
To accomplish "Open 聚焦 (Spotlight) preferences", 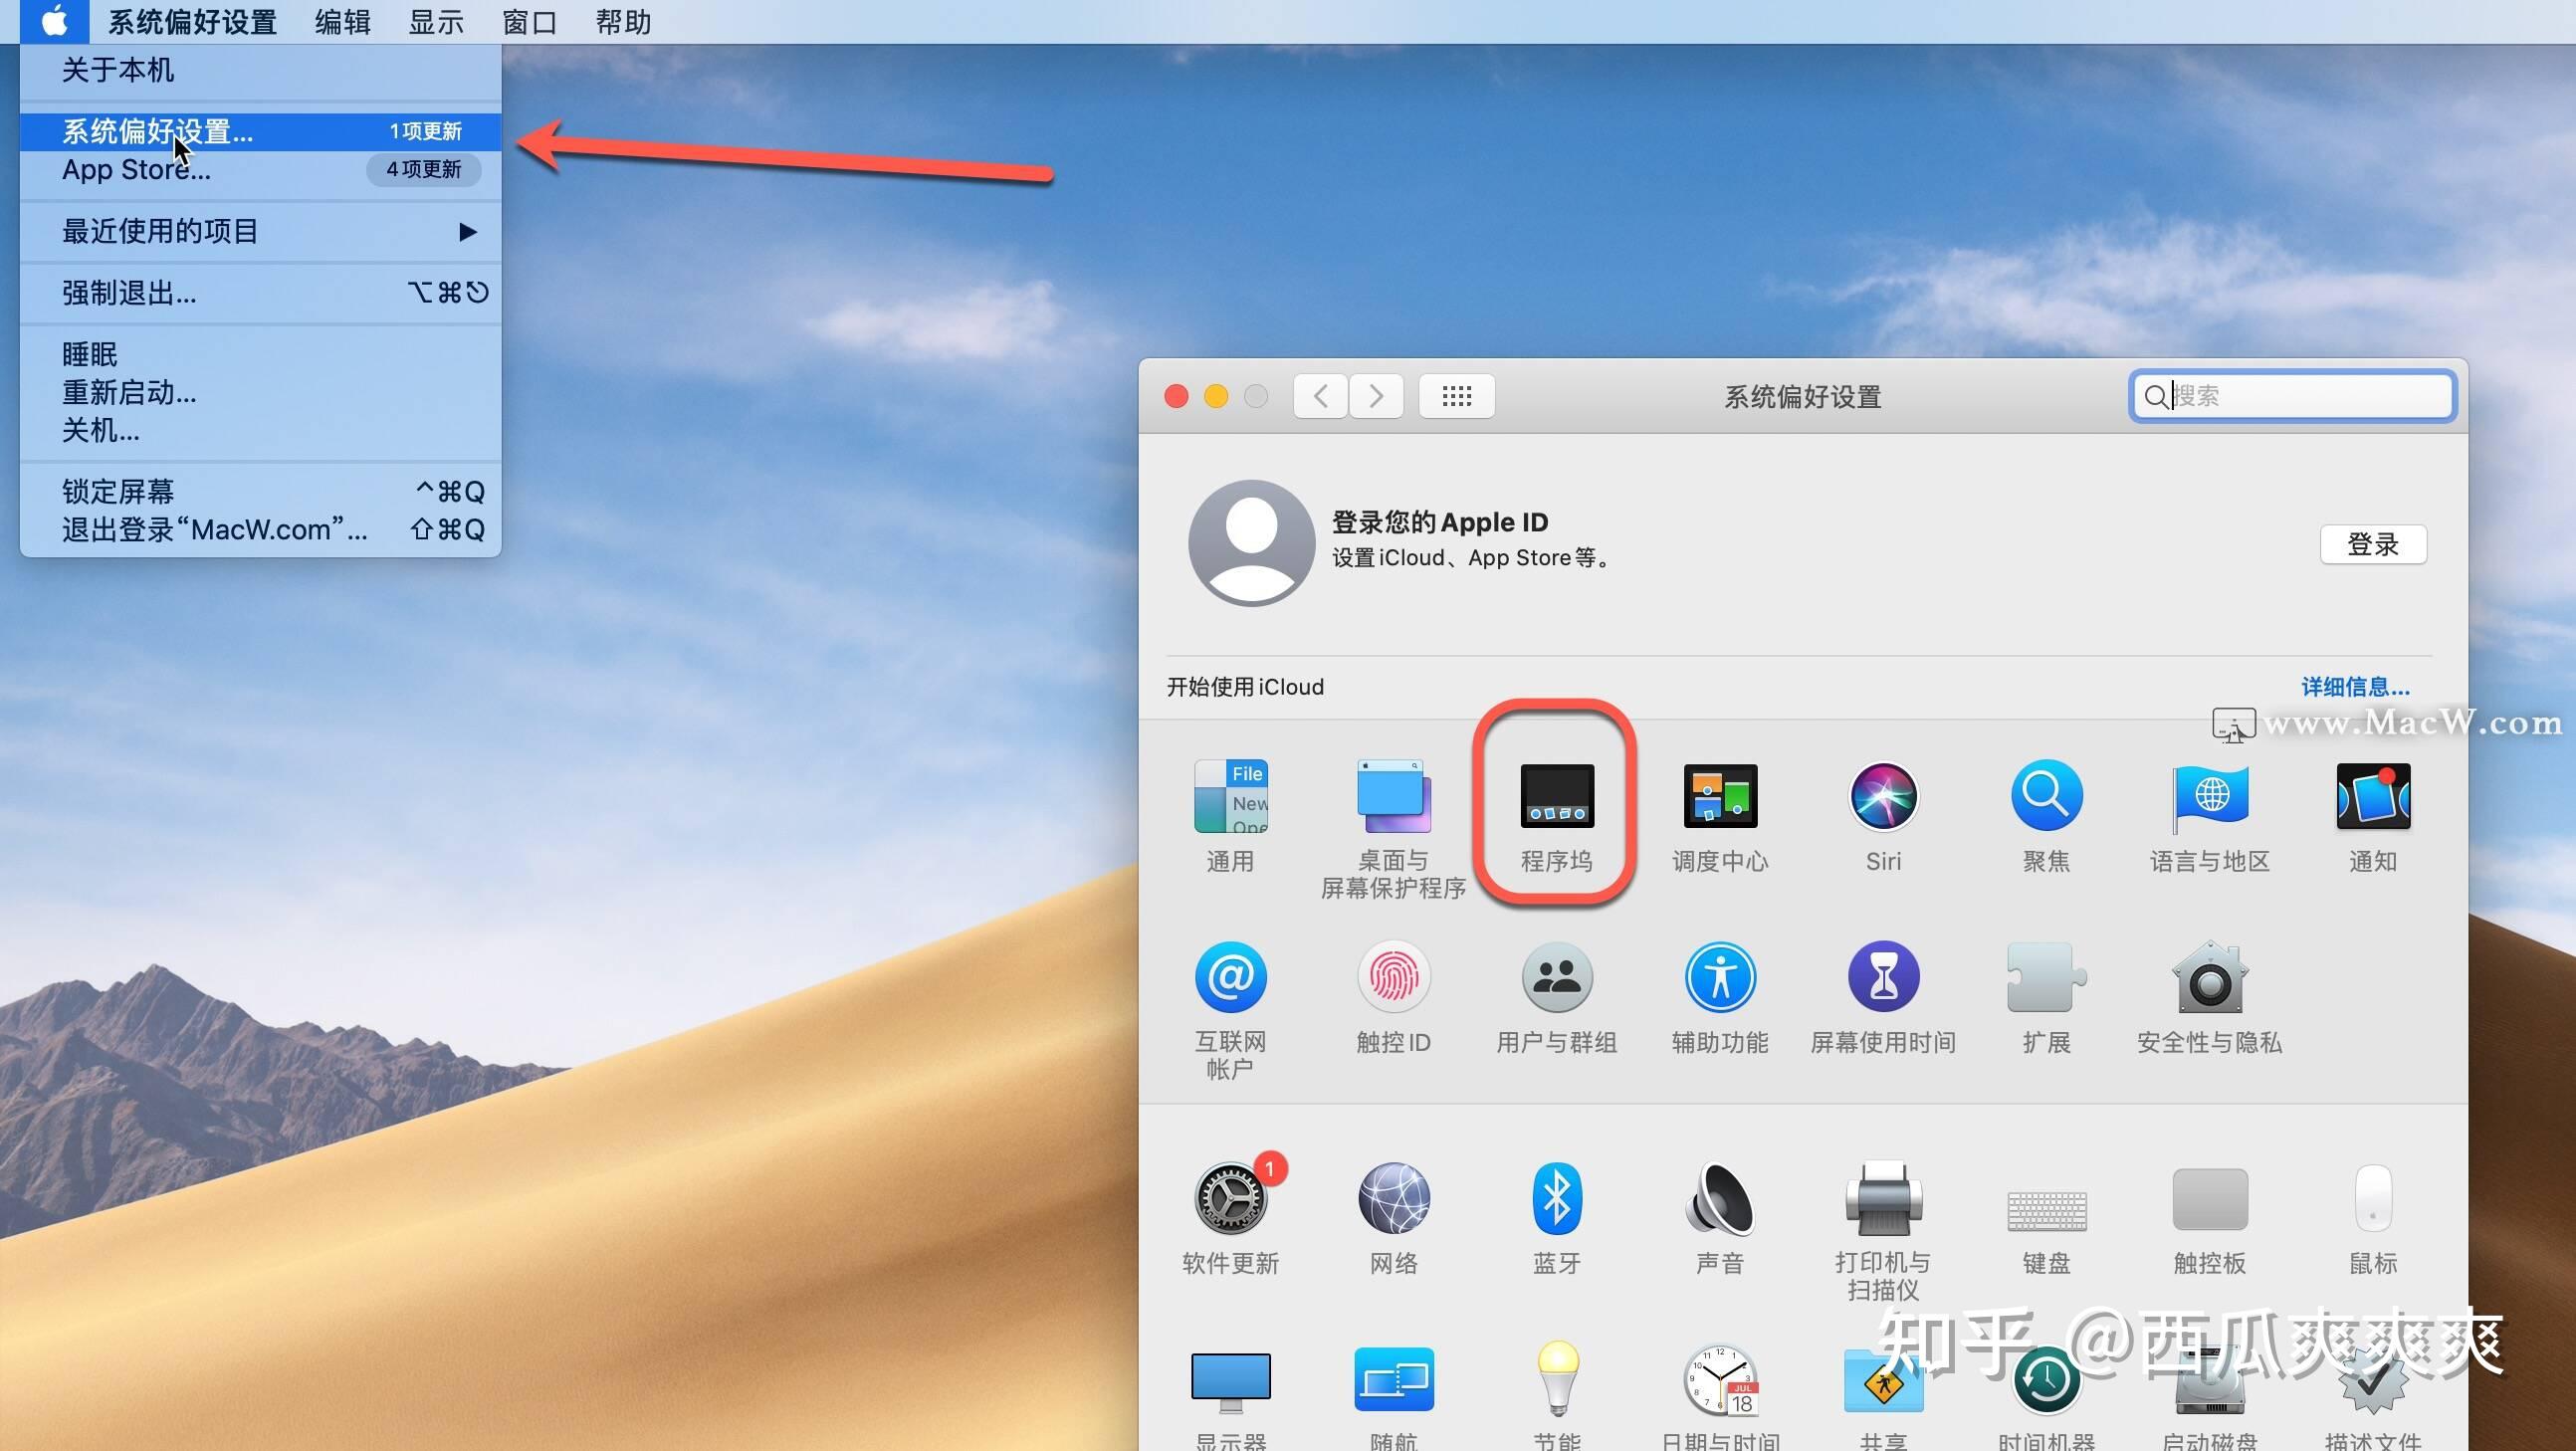I will point(2046,797).
